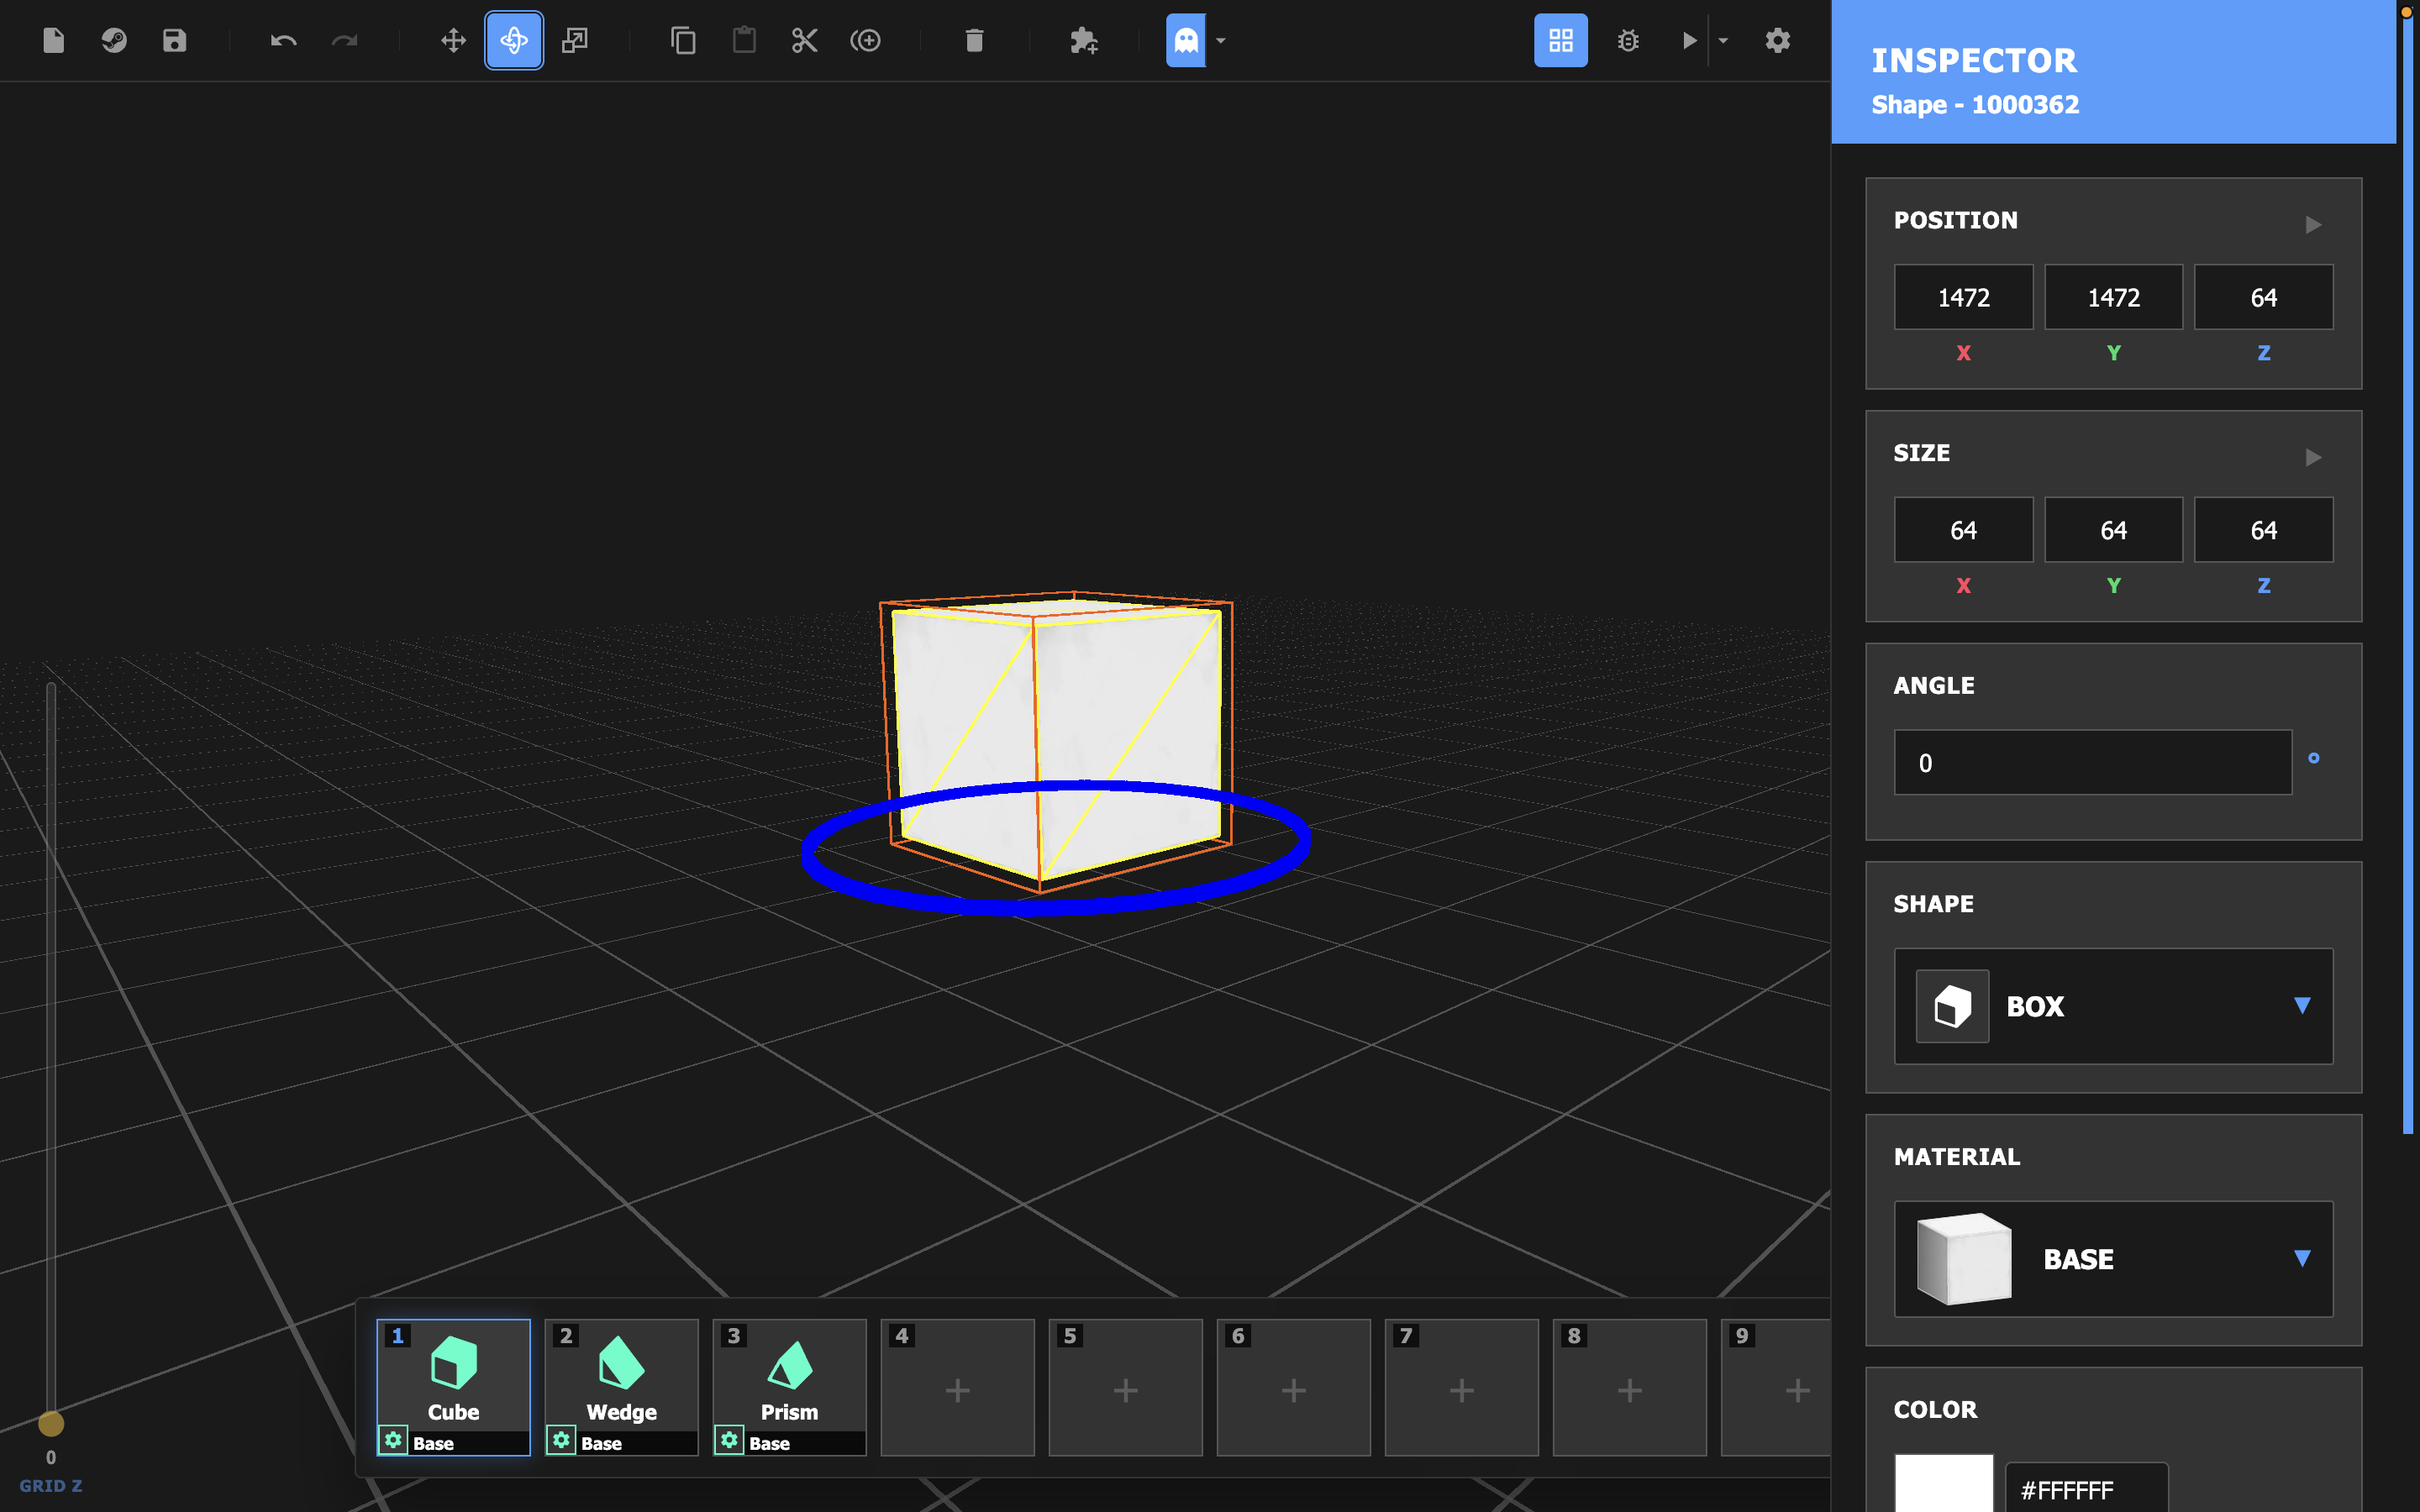Viewport: 2420px width, 1512px height.
Task: Undo the last action
Action: (283, 40)
